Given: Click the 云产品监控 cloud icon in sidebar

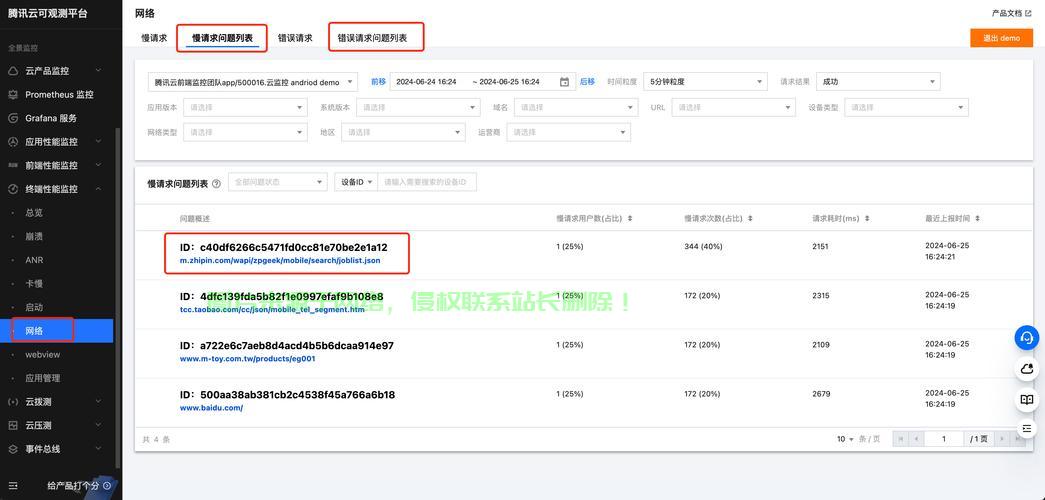Looking at the screenshot, I should (x=13, y=71).
